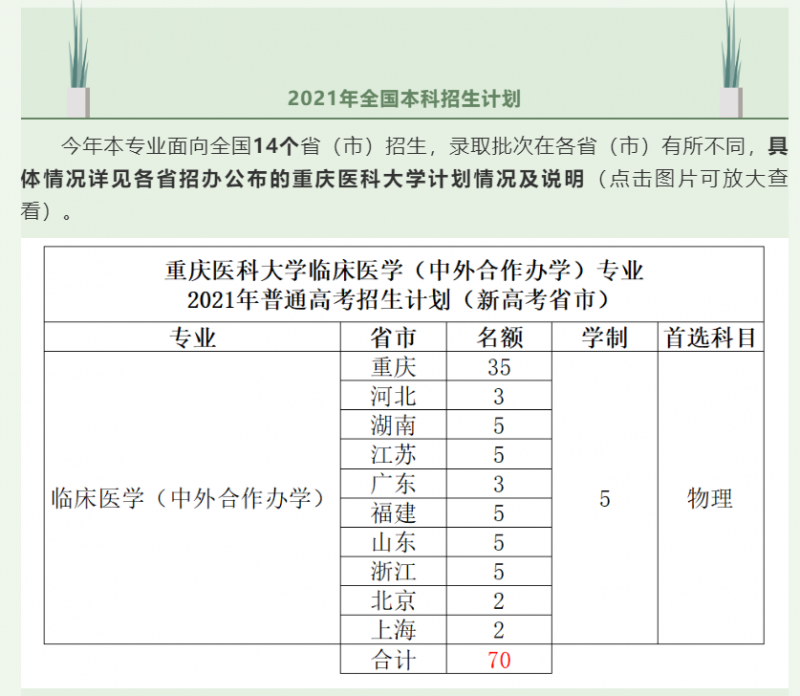Select the quota value "35" for 重庆
This screenshot has width=800, height=696.
[x=499, y=366]
